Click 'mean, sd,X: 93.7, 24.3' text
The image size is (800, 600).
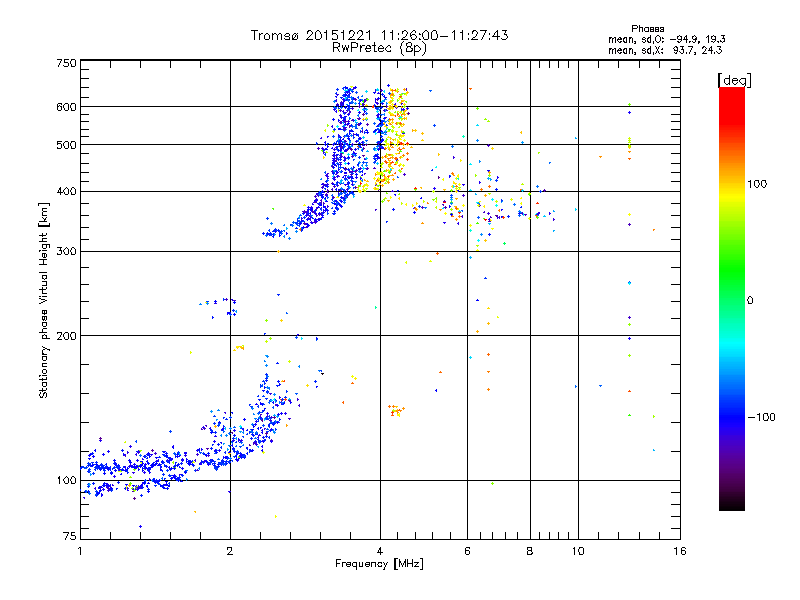[665, 50]
